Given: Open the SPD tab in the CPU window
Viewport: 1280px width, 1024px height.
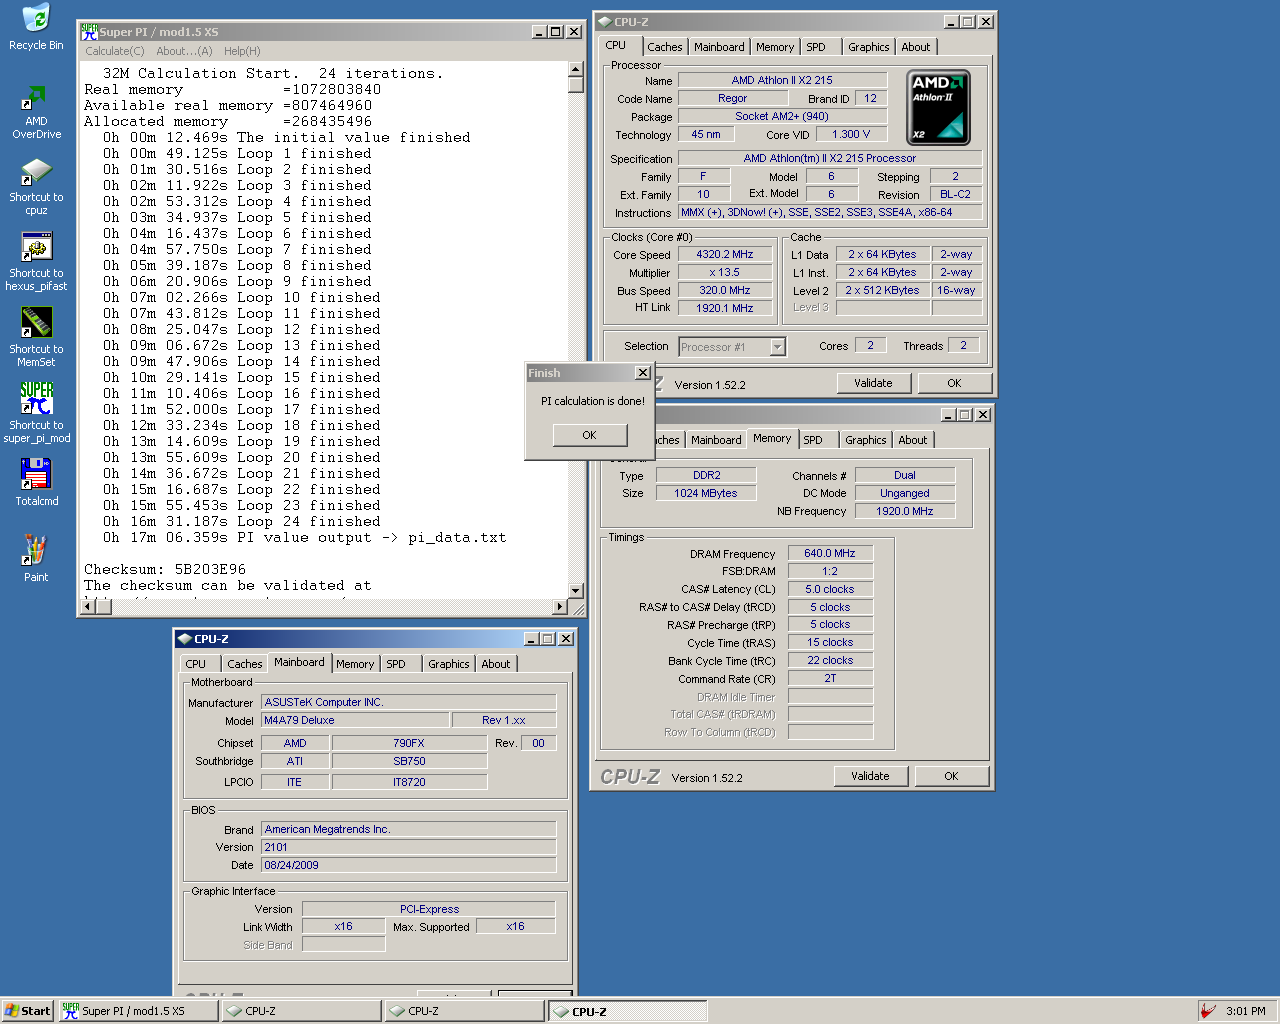Looking at the screenshot, I should (816, 47).
